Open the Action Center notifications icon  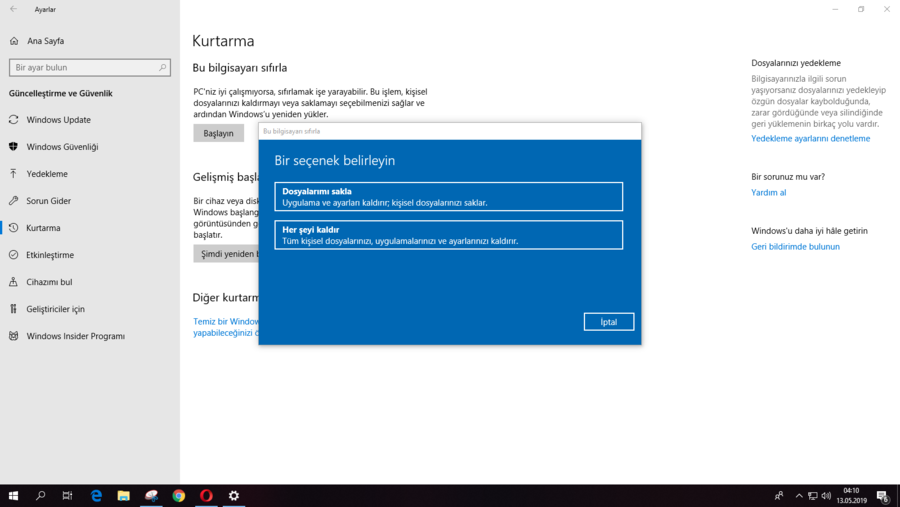883,496
